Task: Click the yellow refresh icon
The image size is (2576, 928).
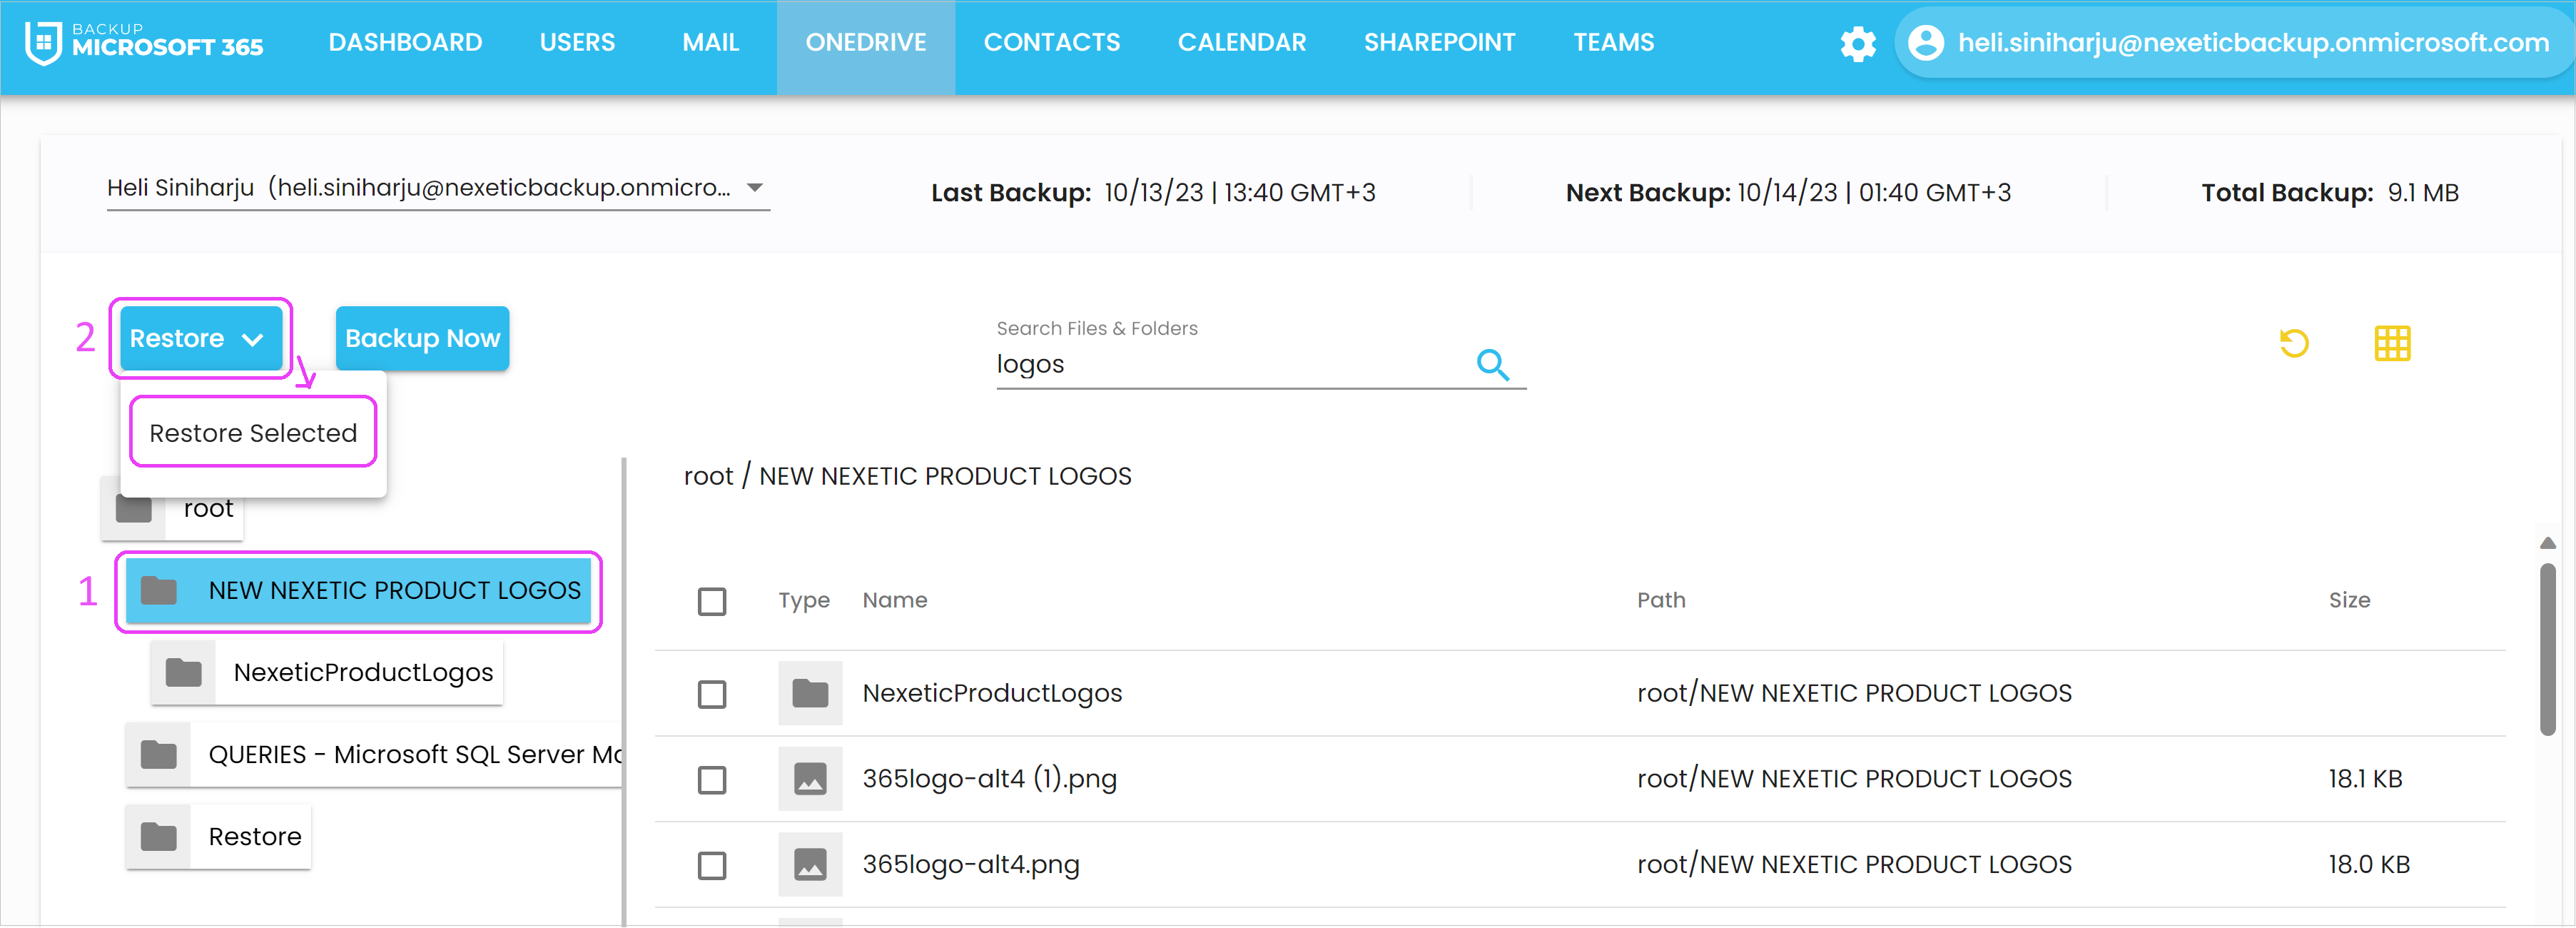Action: coord(2294,343)
